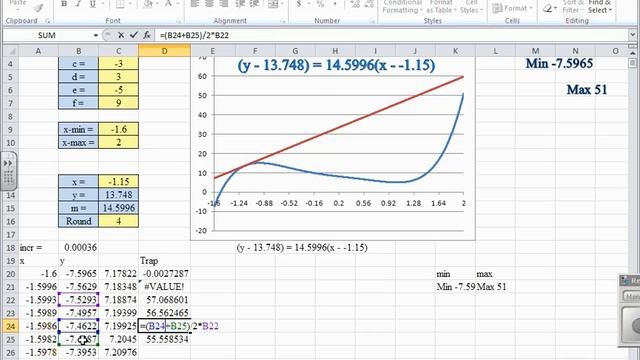Viewport: 640px width, 360px height.
Task: Click the Font Color letter A icon
Action: 169,4
